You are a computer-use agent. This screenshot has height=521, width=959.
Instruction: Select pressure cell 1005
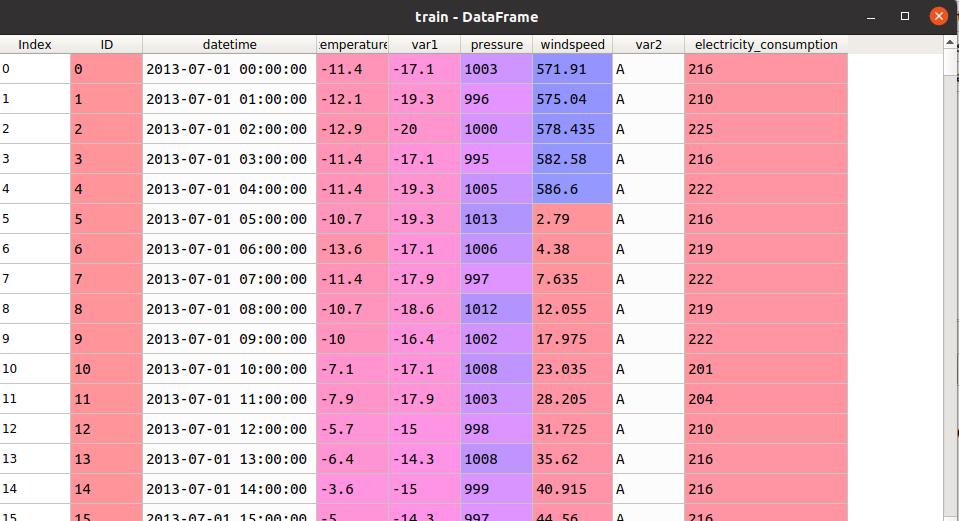[x=497, y=189]
